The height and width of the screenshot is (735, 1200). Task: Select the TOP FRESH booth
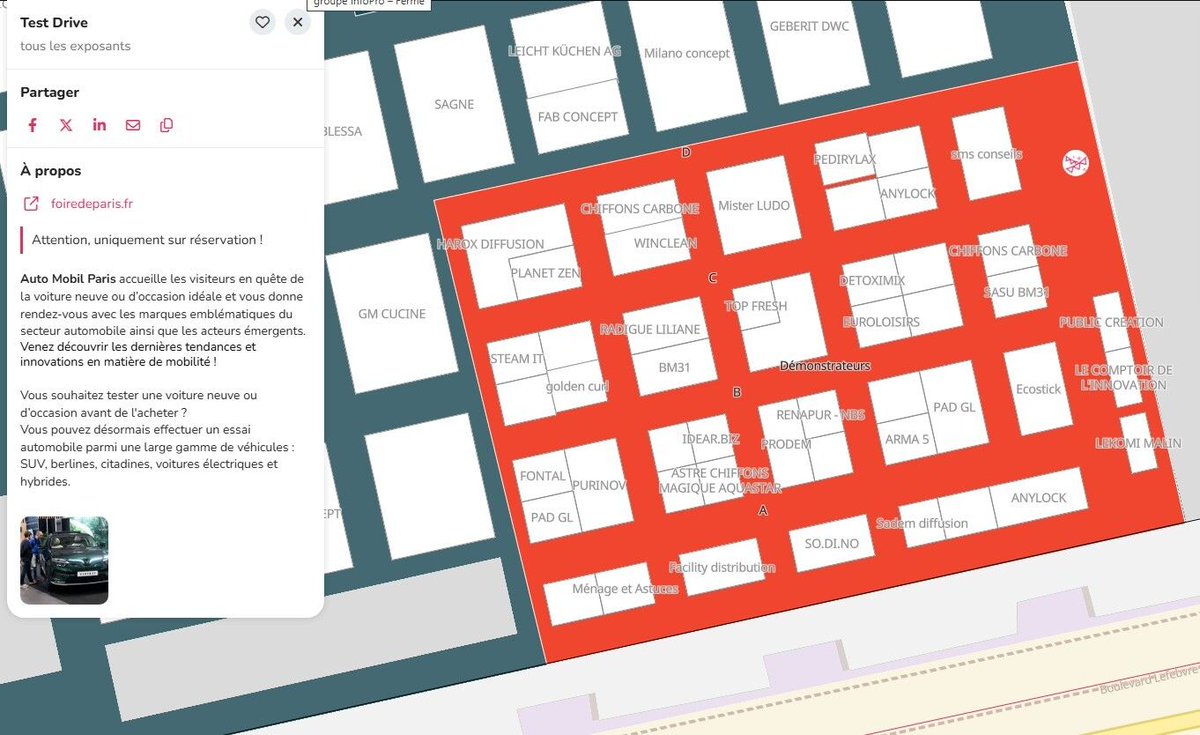pyautogui.click(x=756, y=307)
